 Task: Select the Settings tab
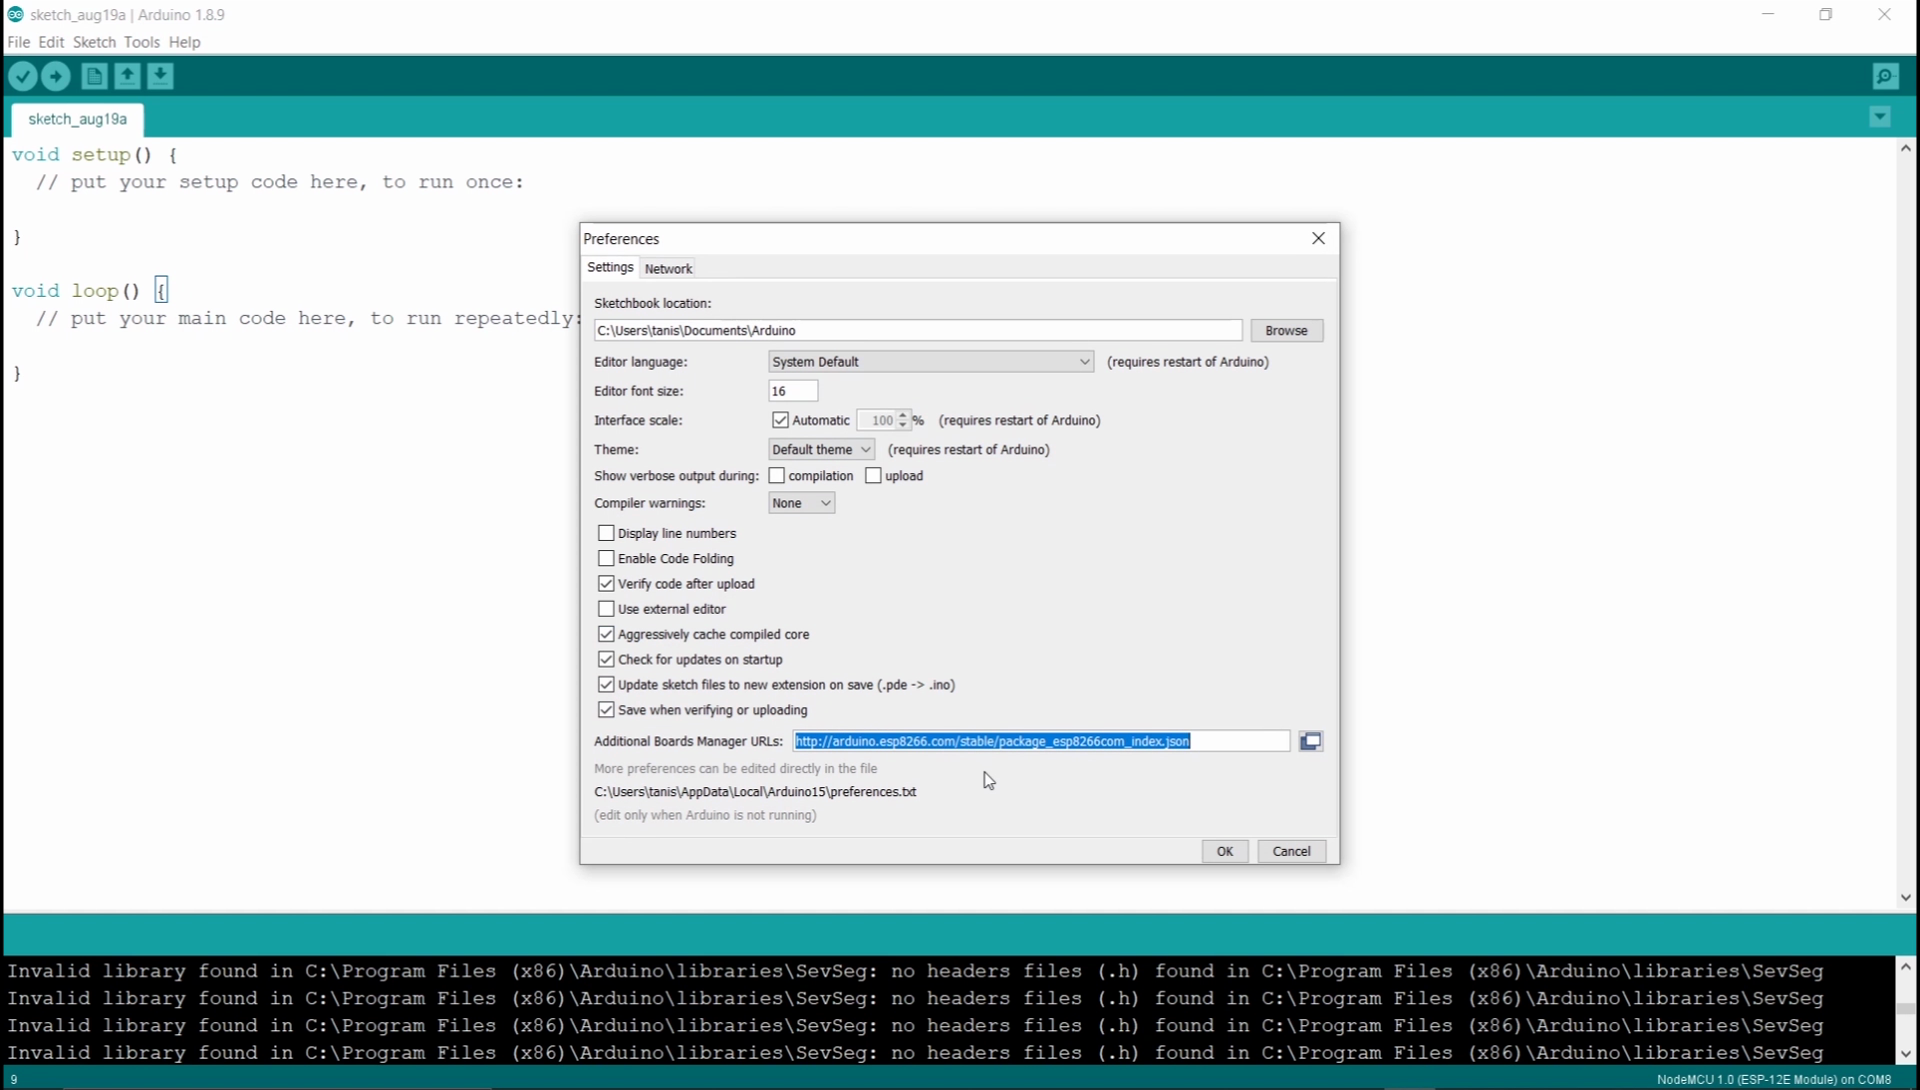(610, 267)
